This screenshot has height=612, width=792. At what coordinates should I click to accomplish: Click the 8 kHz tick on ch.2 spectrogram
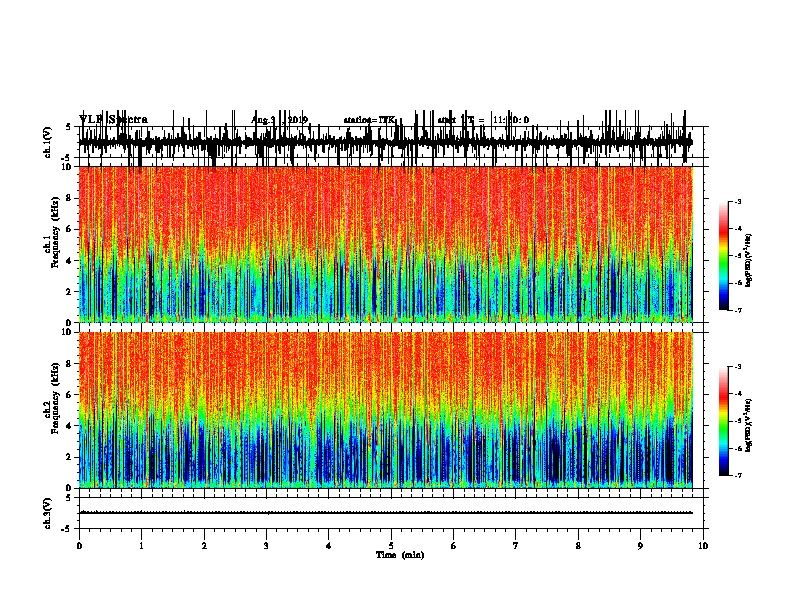point(69,364)
